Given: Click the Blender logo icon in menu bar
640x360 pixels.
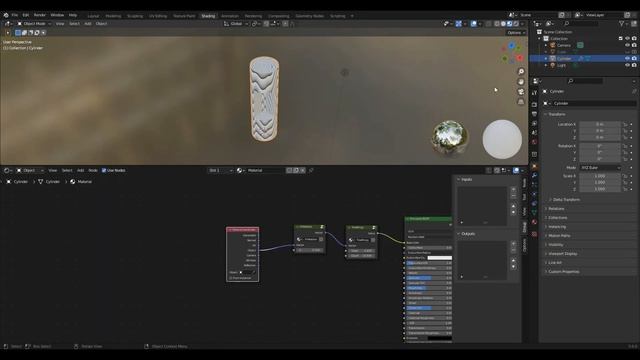Looking at the screenshot, I should click(6, 15).
